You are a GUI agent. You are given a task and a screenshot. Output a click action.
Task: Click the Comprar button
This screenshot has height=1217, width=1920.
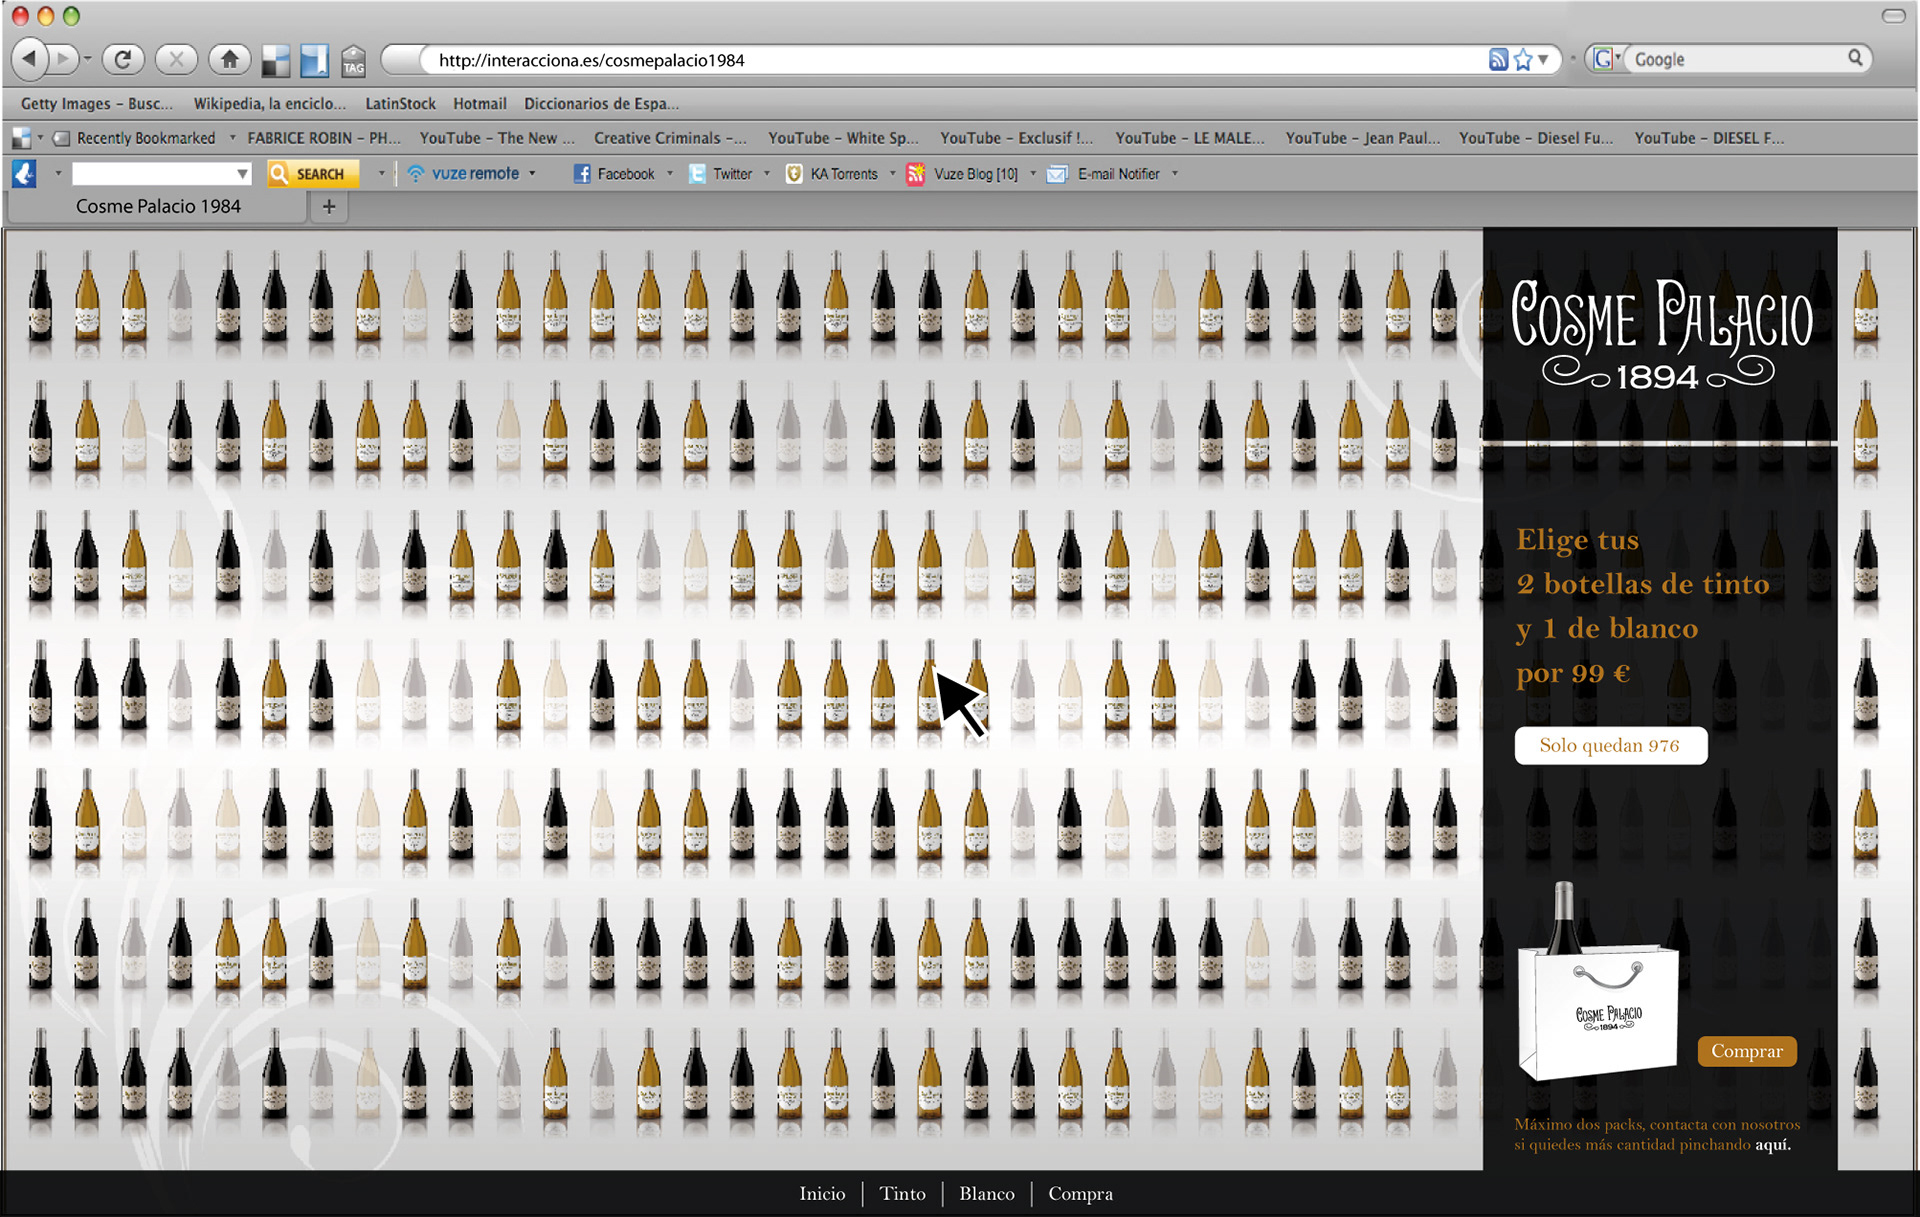coord(1746,1051)
